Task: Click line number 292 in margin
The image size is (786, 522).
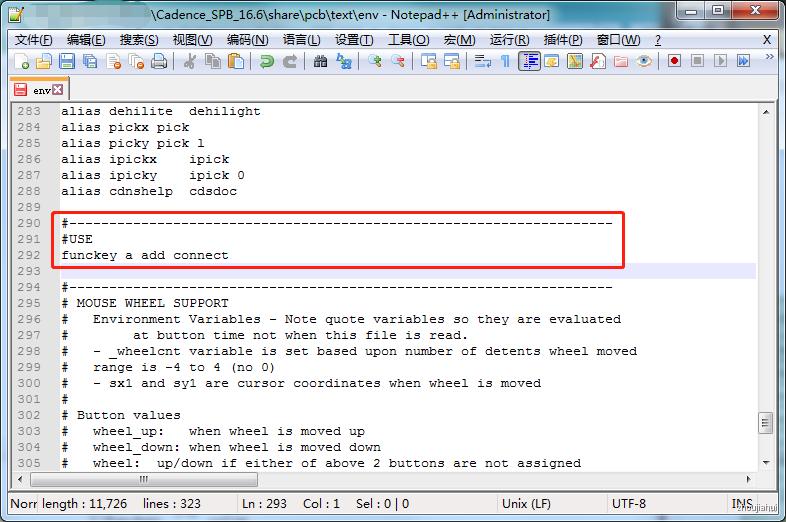Action: pyautogui.click(x=29, y=255)
